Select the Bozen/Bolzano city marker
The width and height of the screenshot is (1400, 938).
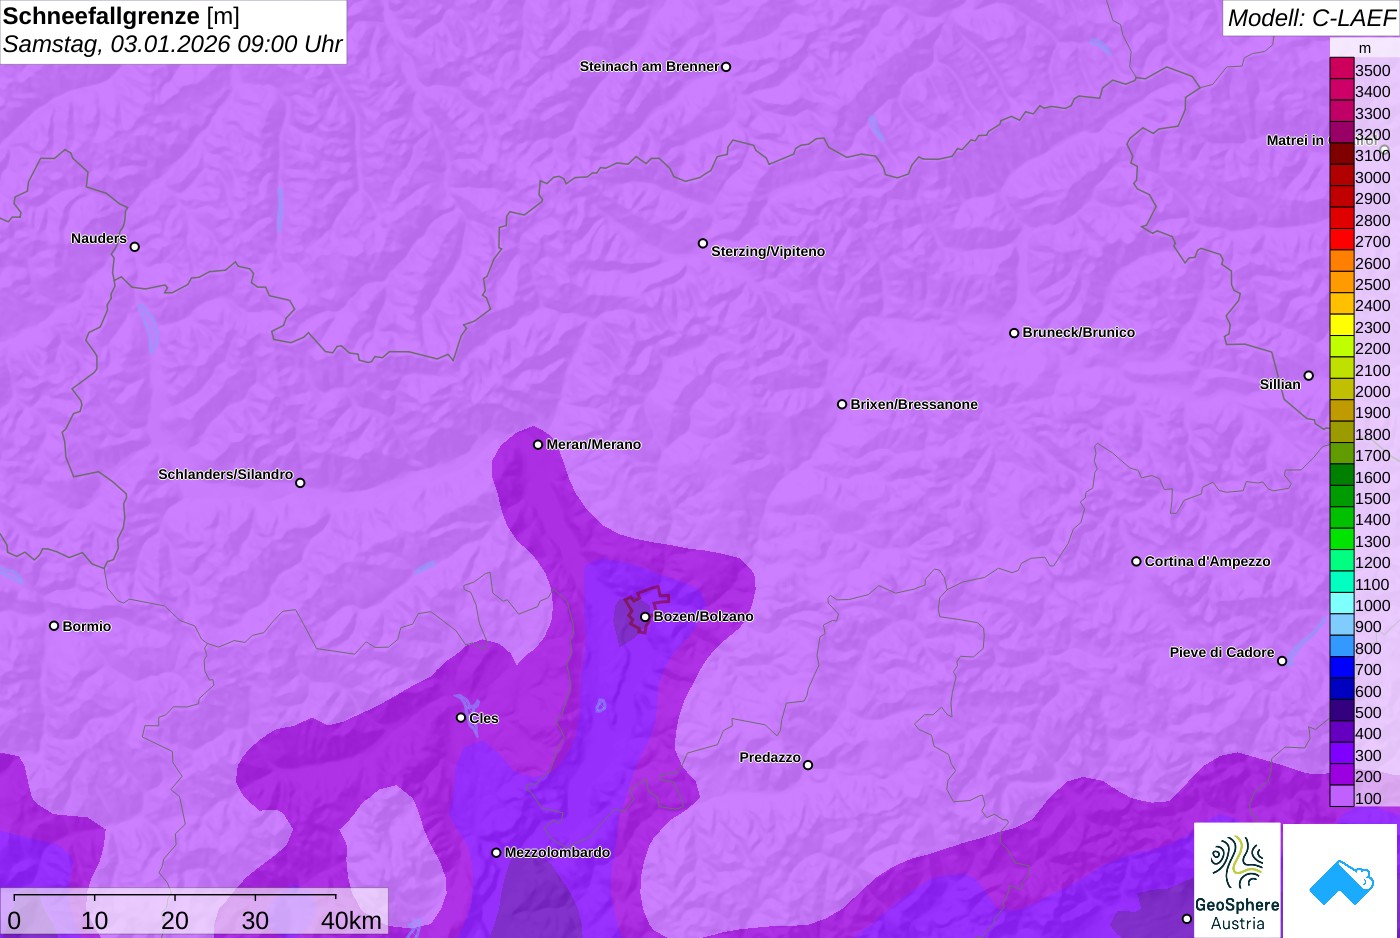click(645, 617)
